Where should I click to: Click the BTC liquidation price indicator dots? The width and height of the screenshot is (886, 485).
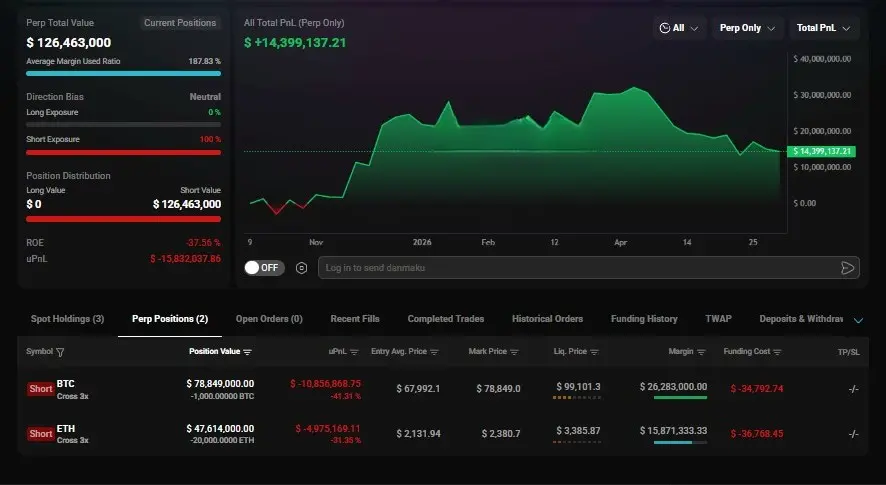point(576,398)
